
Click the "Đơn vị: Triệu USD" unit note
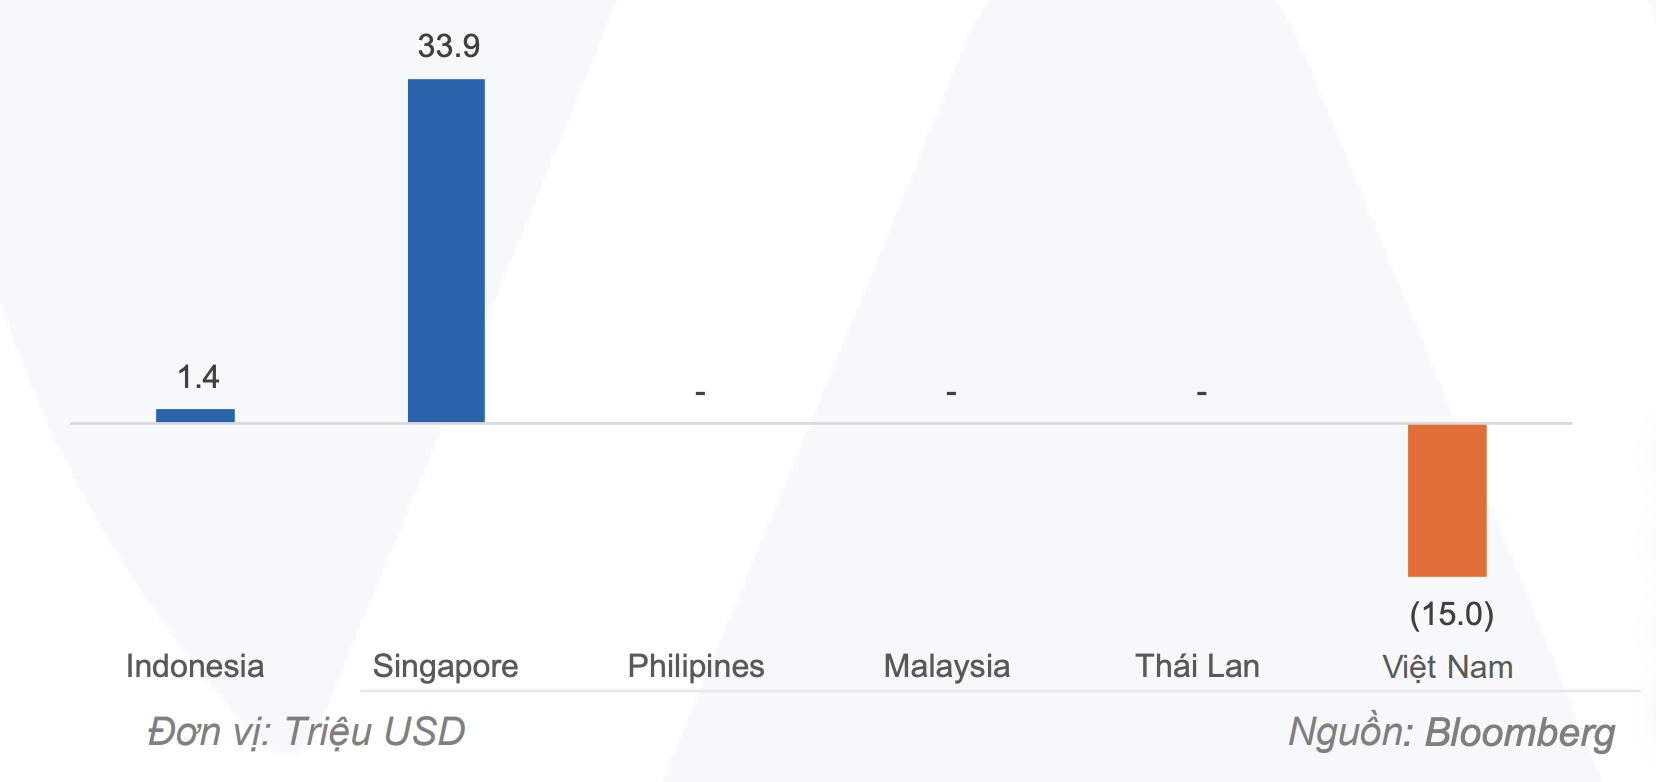pos(306,732)
